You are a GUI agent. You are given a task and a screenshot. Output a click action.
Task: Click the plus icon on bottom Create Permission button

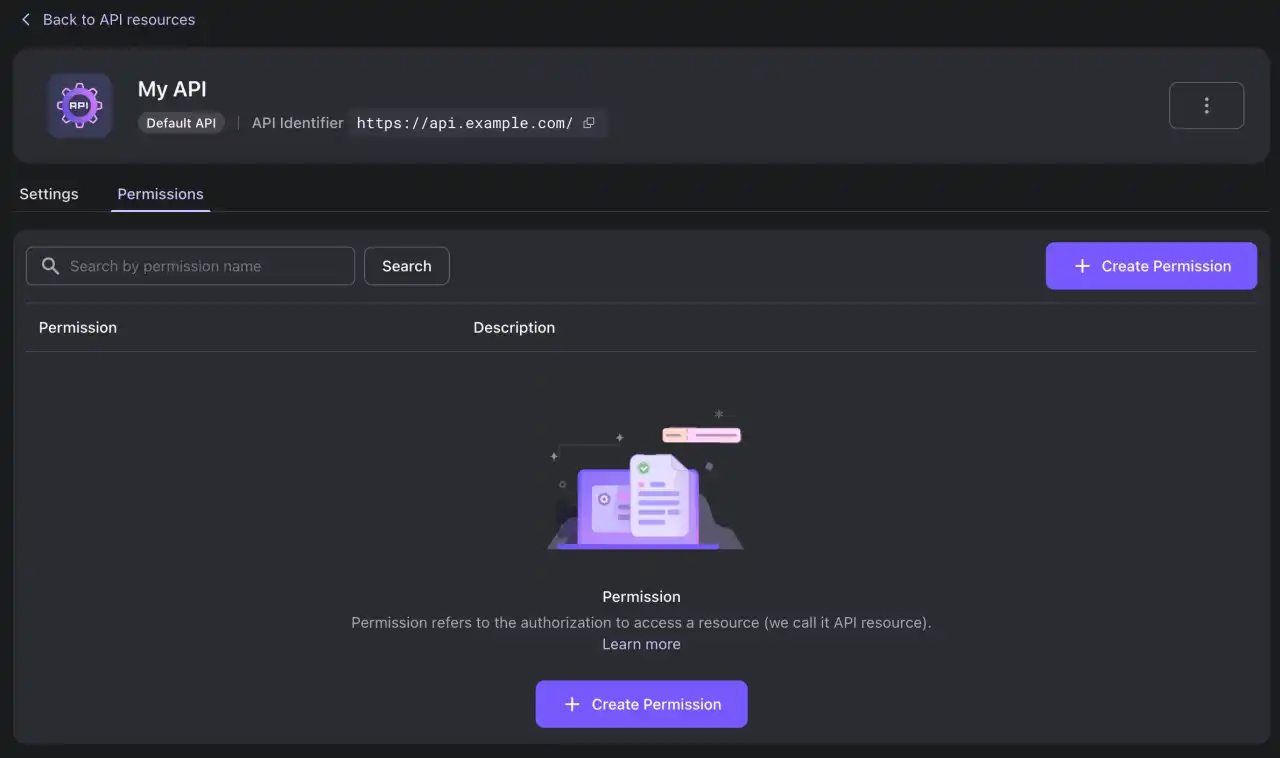571,704
